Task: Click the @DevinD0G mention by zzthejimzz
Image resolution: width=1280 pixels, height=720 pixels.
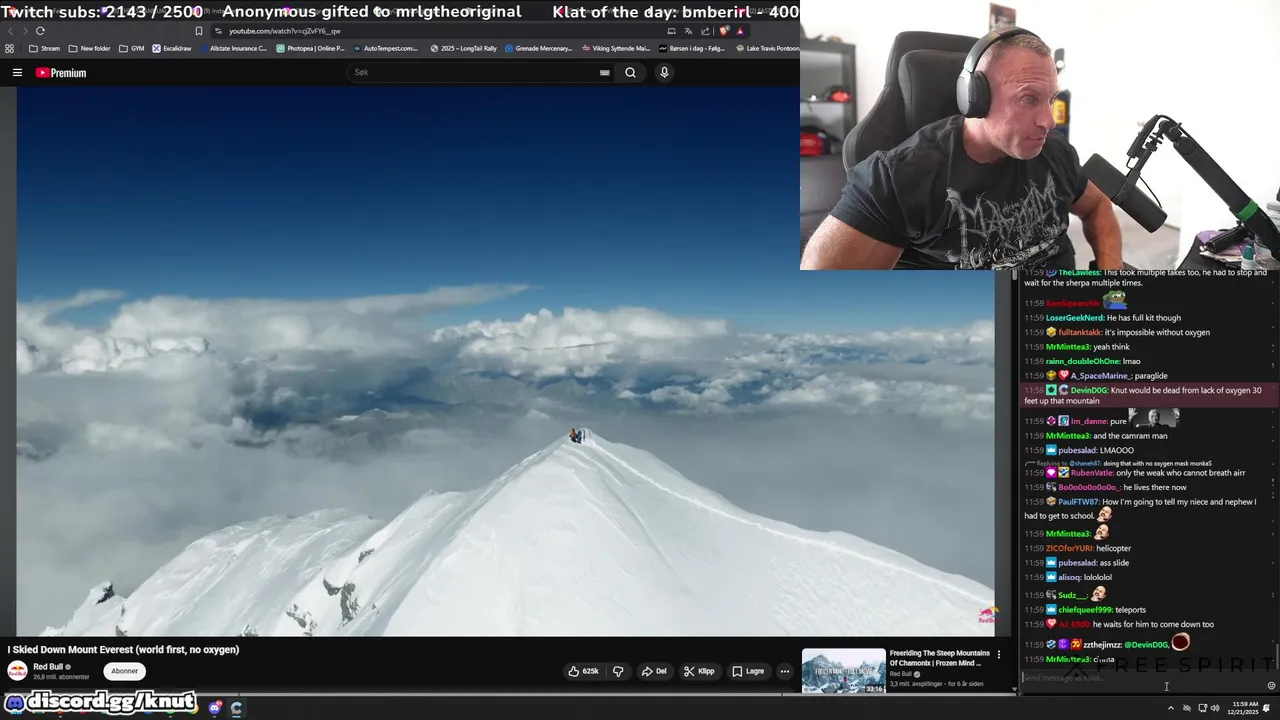Action: [x=1144, y=645]
